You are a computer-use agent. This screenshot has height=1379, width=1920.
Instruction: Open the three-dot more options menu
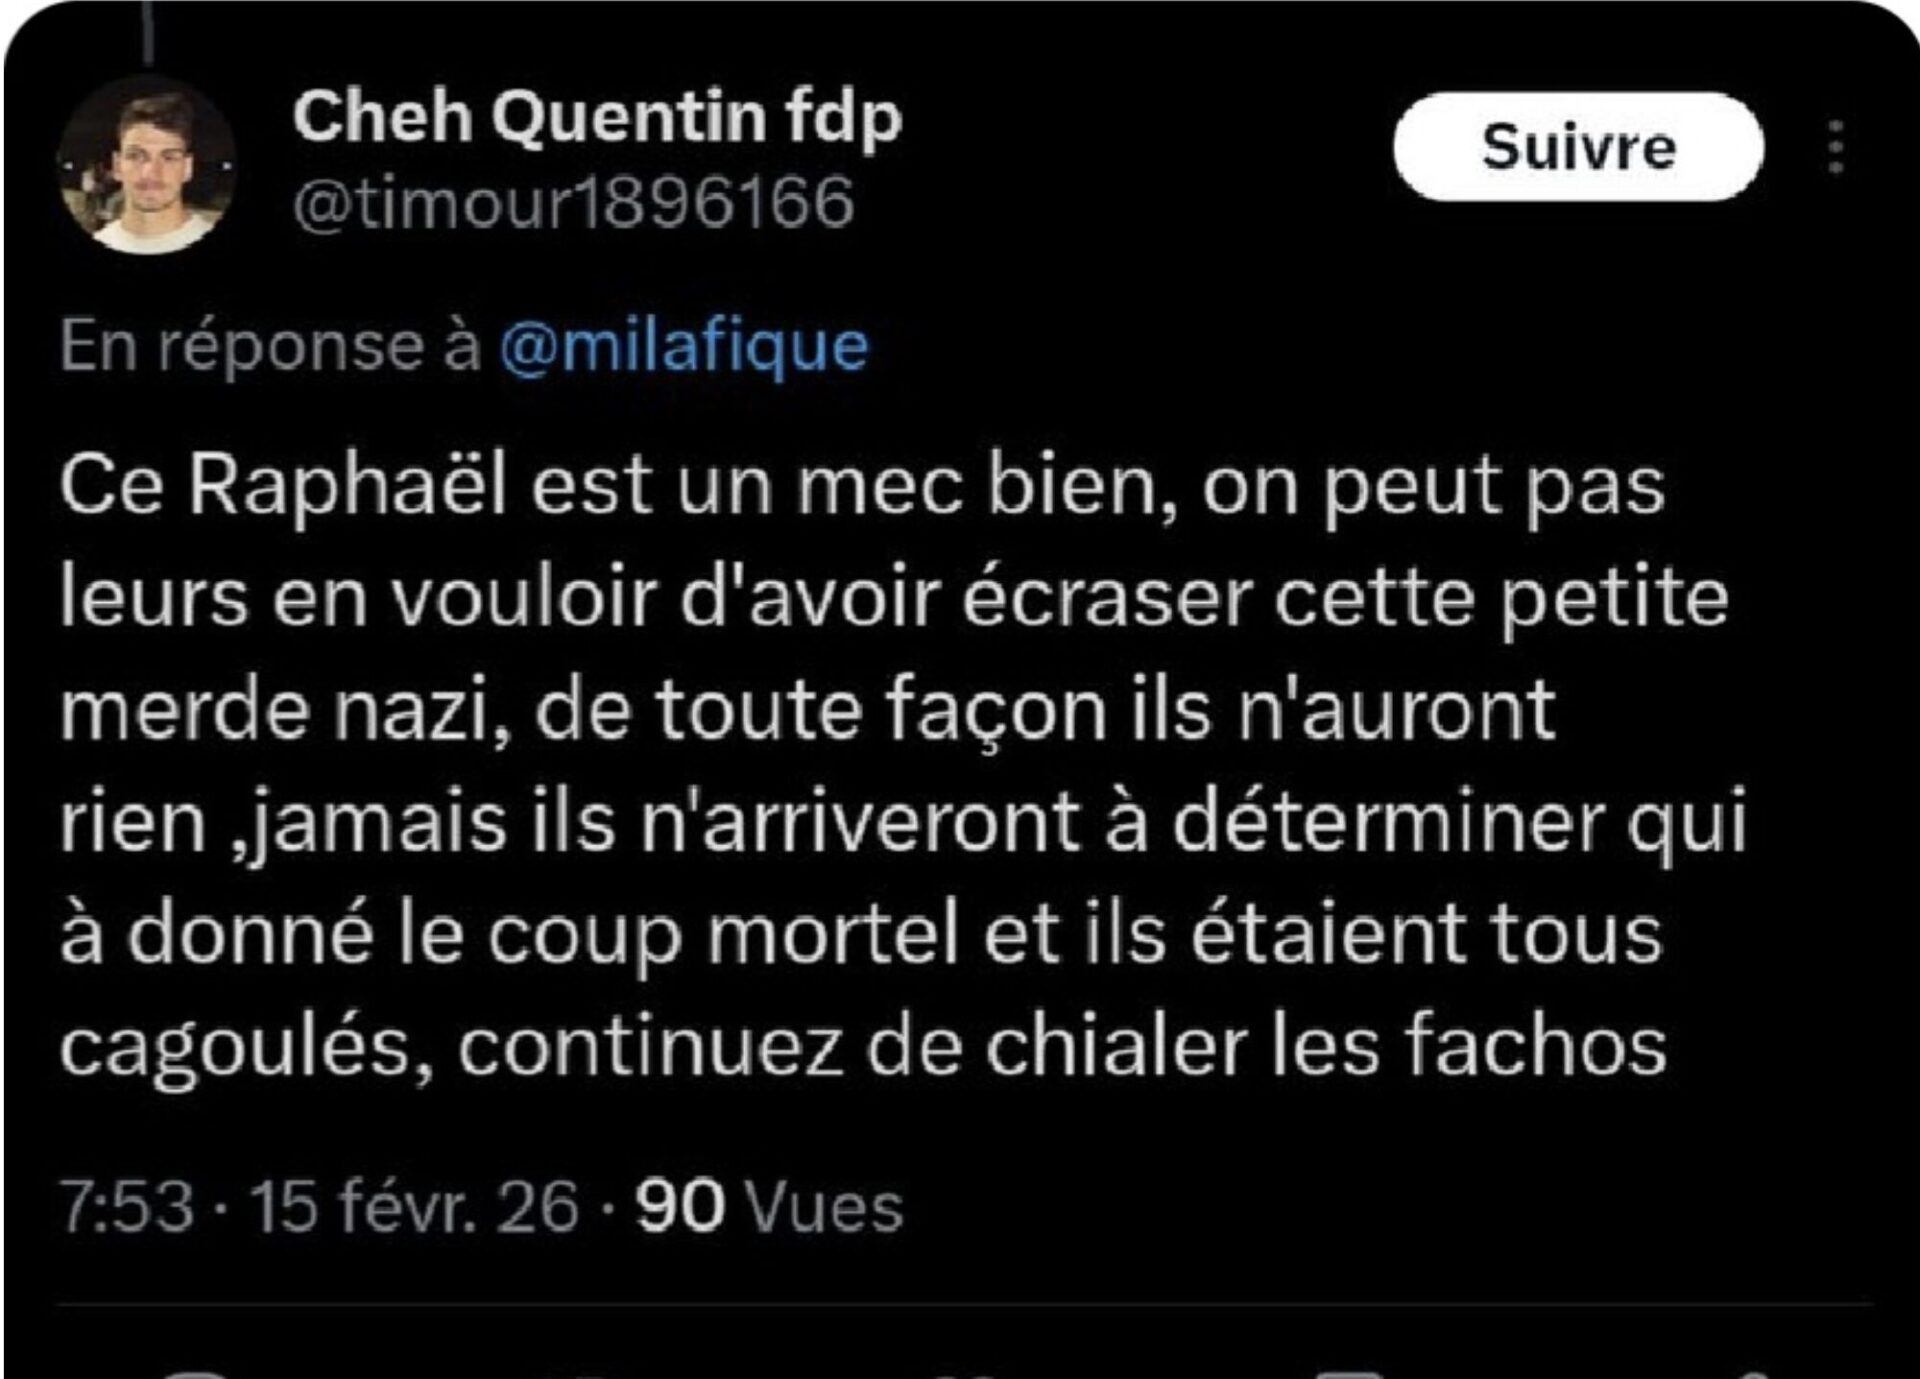(x=1835, y=148)
